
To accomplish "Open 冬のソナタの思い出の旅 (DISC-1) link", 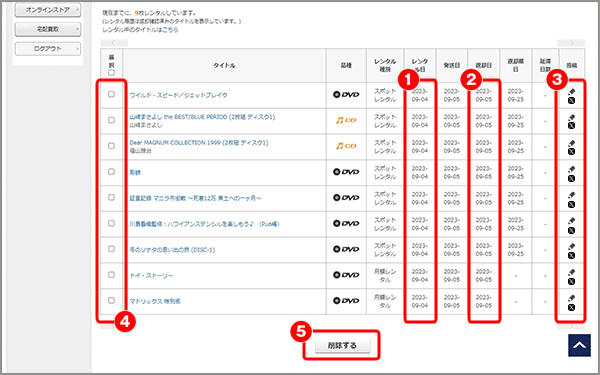I will [x=172, y=250].
